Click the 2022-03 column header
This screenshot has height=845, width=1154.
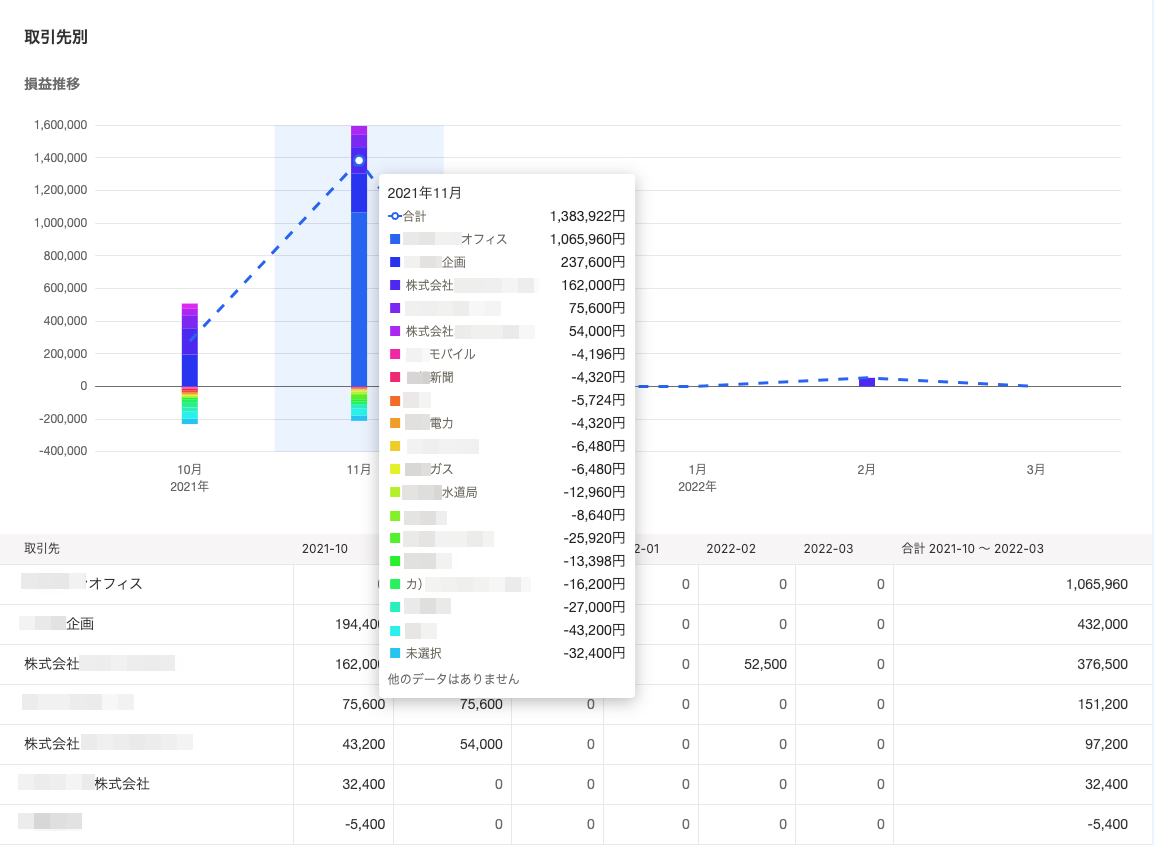pos(829,548)
